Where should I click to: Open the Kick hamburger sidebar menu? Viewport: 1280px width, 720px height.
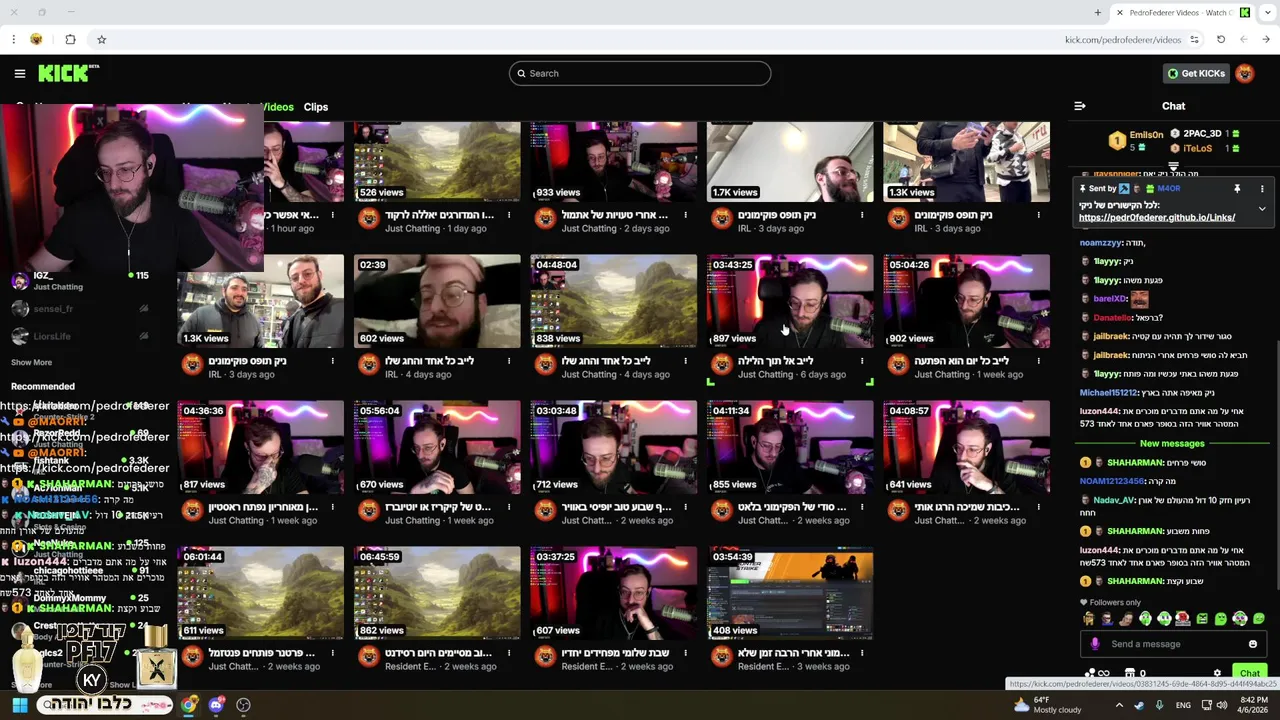click(19, 73)
